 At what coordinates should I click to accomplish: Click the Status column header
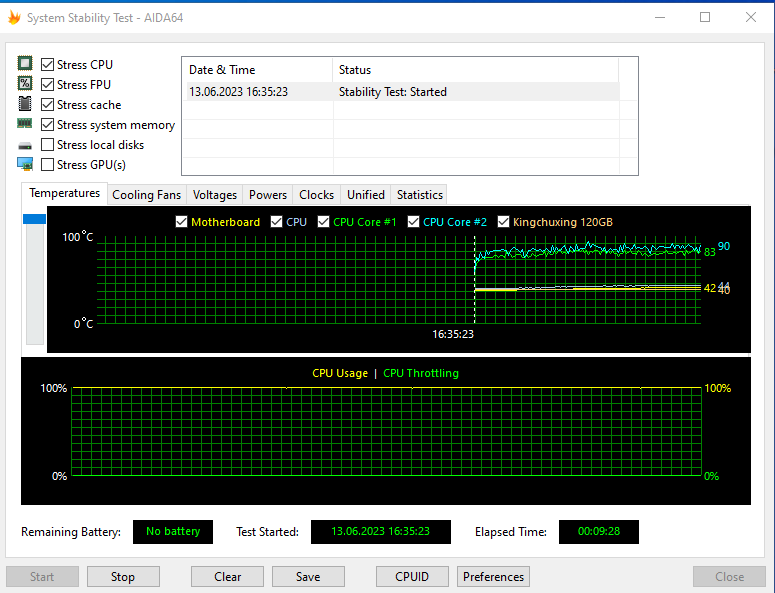tap(475, 70)
